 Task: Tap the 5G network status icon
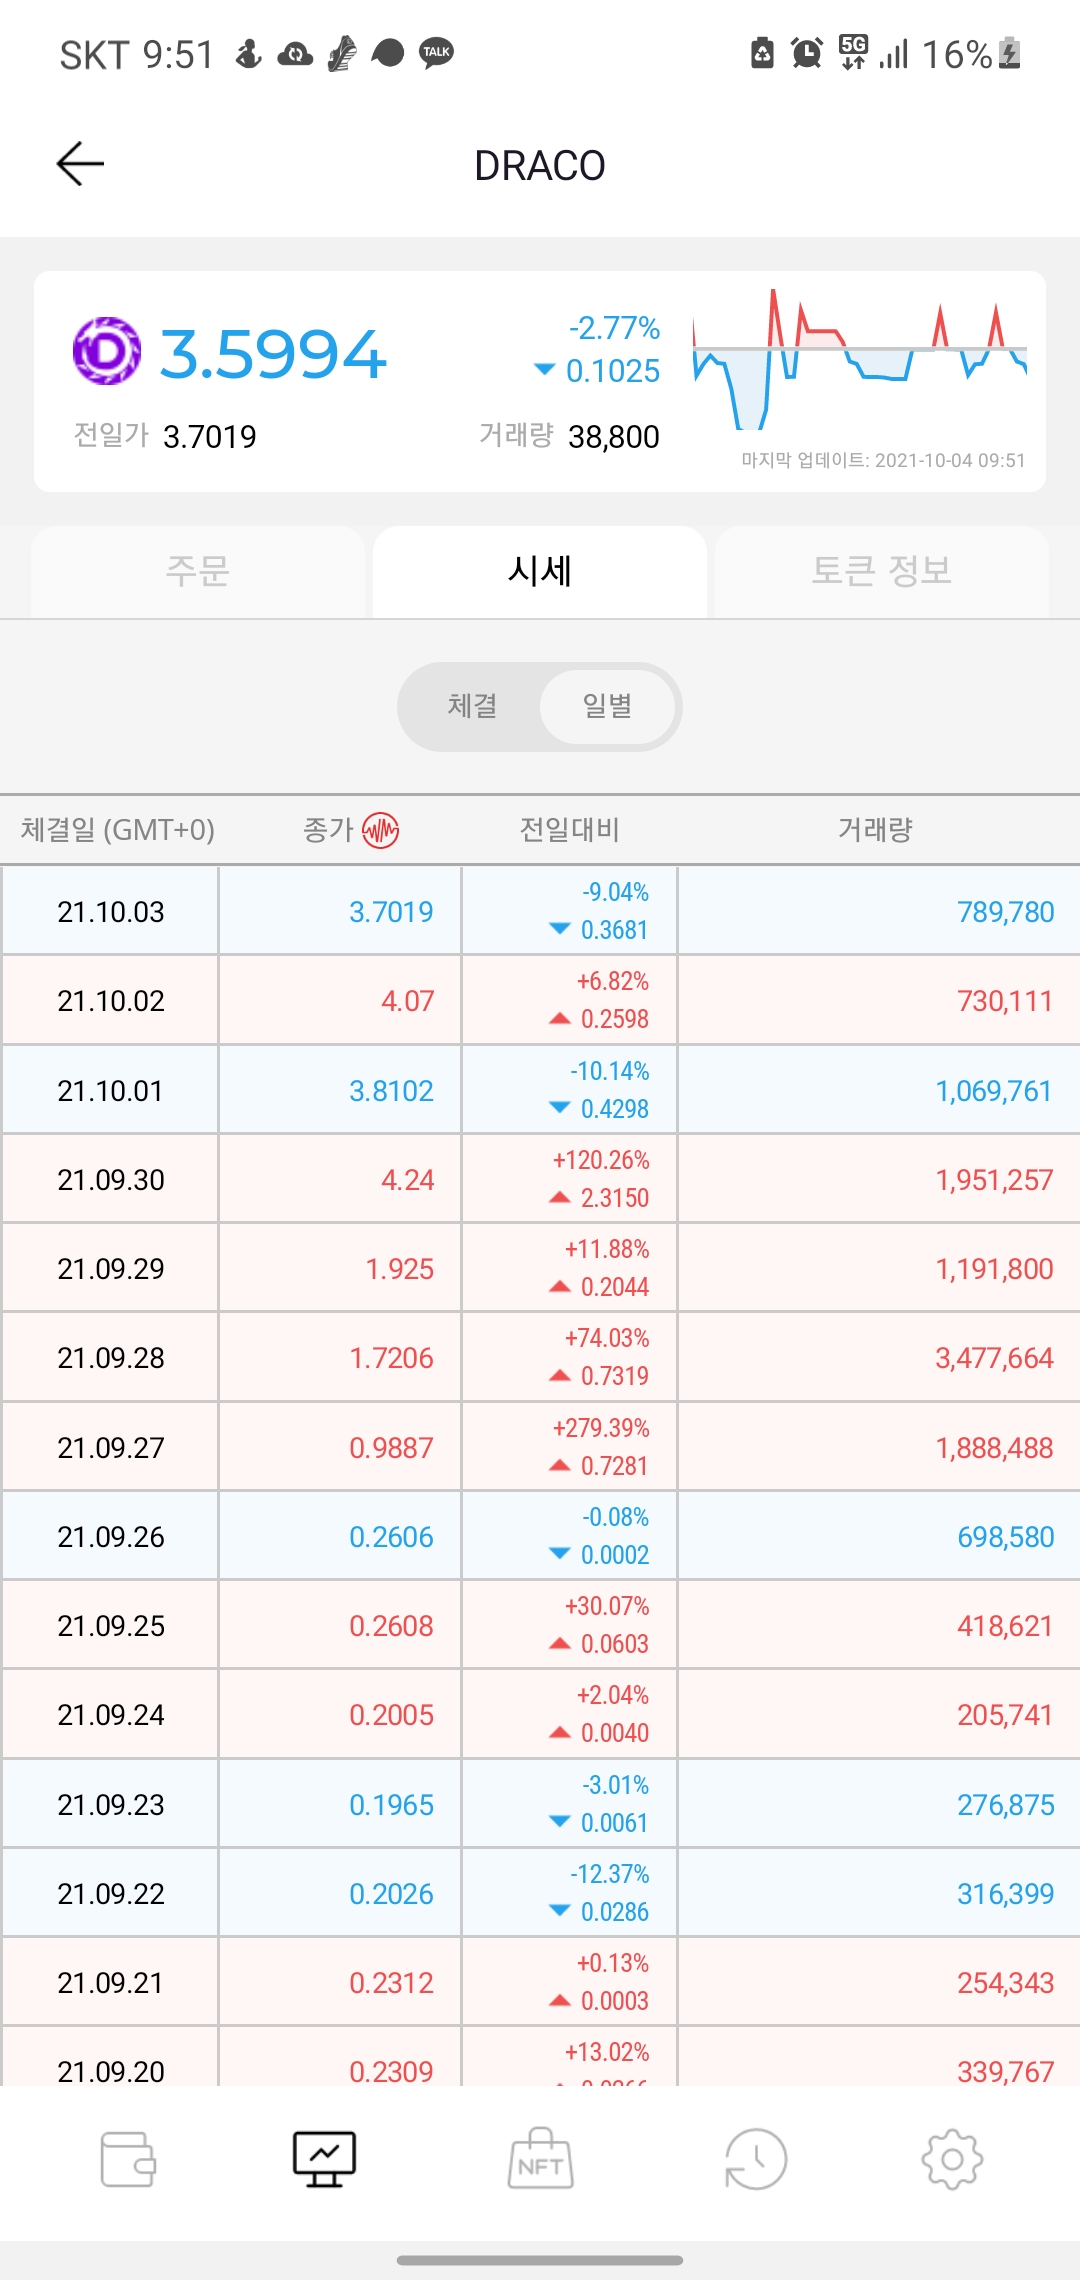[x=853, y=52]
